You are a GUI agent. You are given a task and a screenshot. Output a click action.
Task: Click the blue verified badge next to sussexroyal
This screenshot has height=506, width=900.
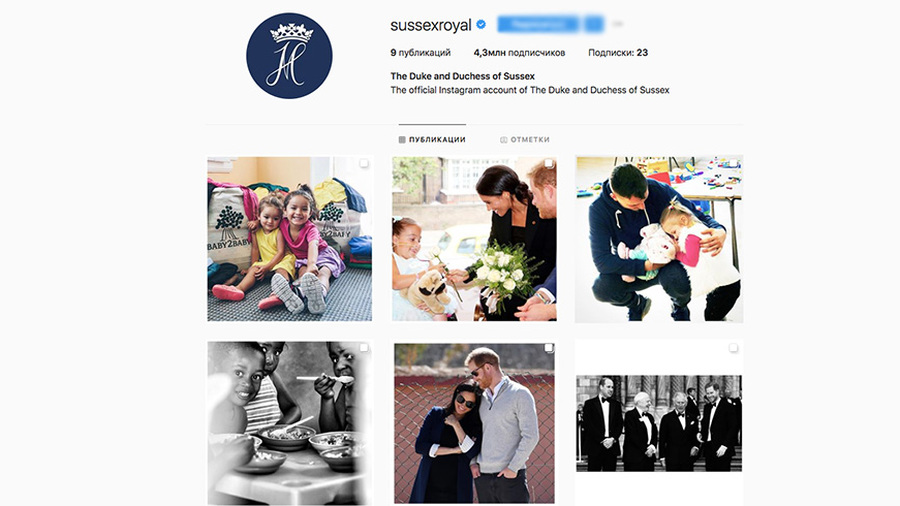coord(481,24)
